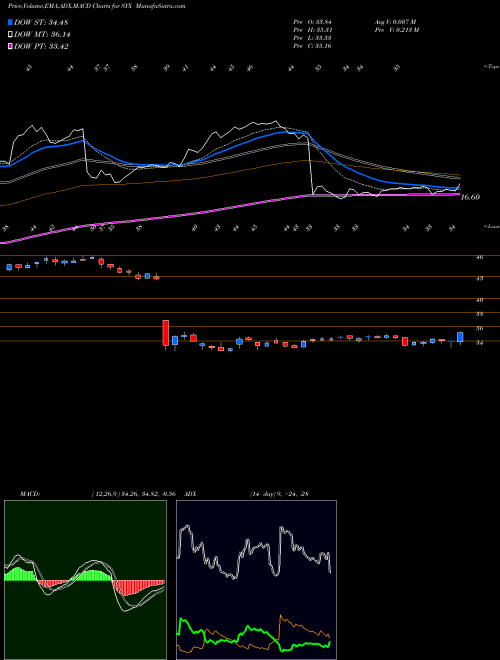
Task: Click the '16.60' value label on the EMA chart
Action: pos(470,197)
